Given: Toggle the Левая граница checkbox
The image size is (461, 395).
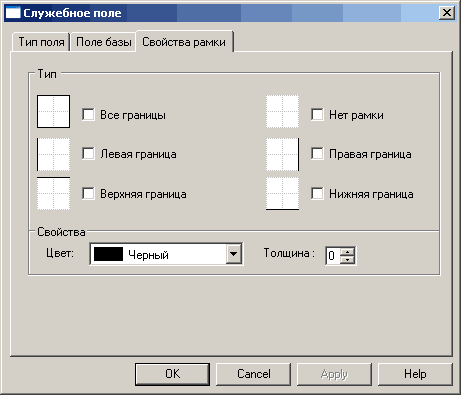Looking at the screenshot, I should (88, 154).
